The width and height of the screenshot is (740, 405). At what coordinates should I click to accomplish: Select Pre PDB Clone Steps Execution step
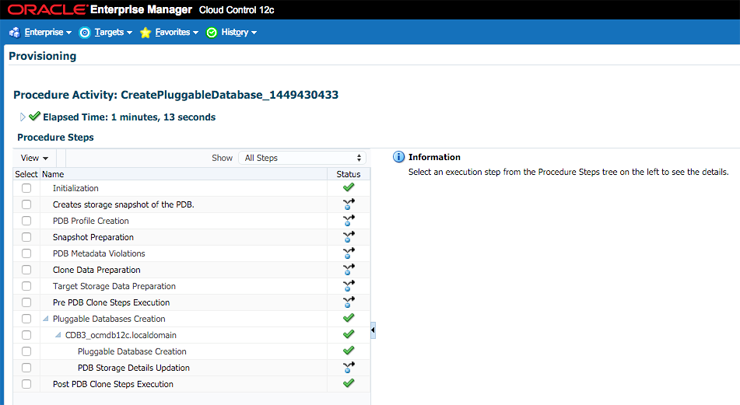pyautogui.click(x=111, y=302)
